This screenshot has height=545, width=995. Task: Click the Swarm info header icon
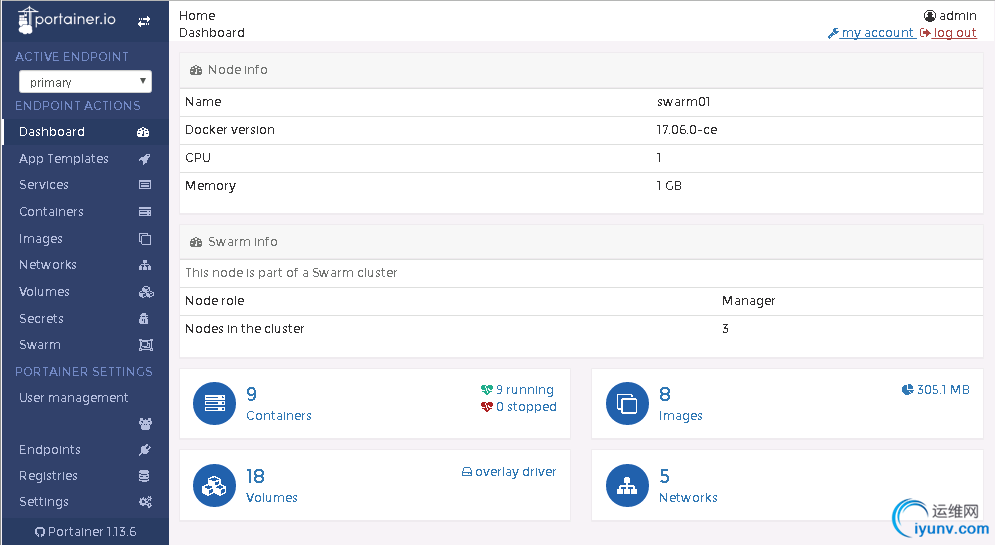[x=196, y=242]
